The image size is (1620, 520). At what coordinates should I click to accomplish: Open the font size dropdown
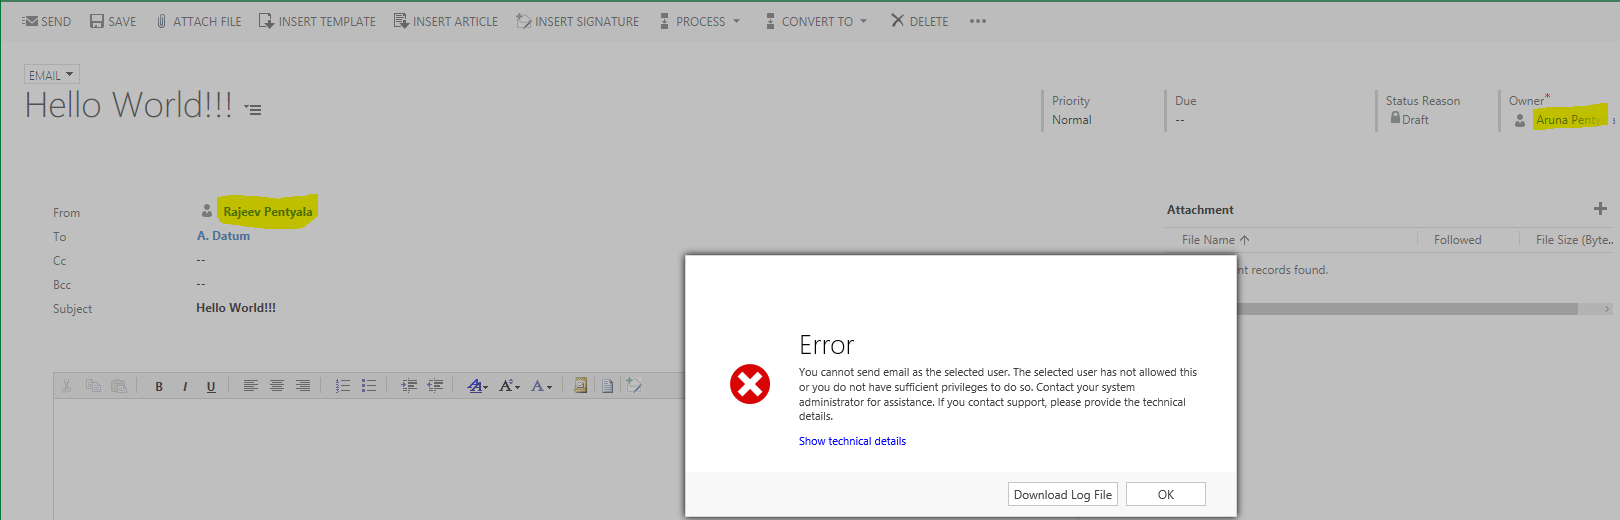(x=510, y=386)
